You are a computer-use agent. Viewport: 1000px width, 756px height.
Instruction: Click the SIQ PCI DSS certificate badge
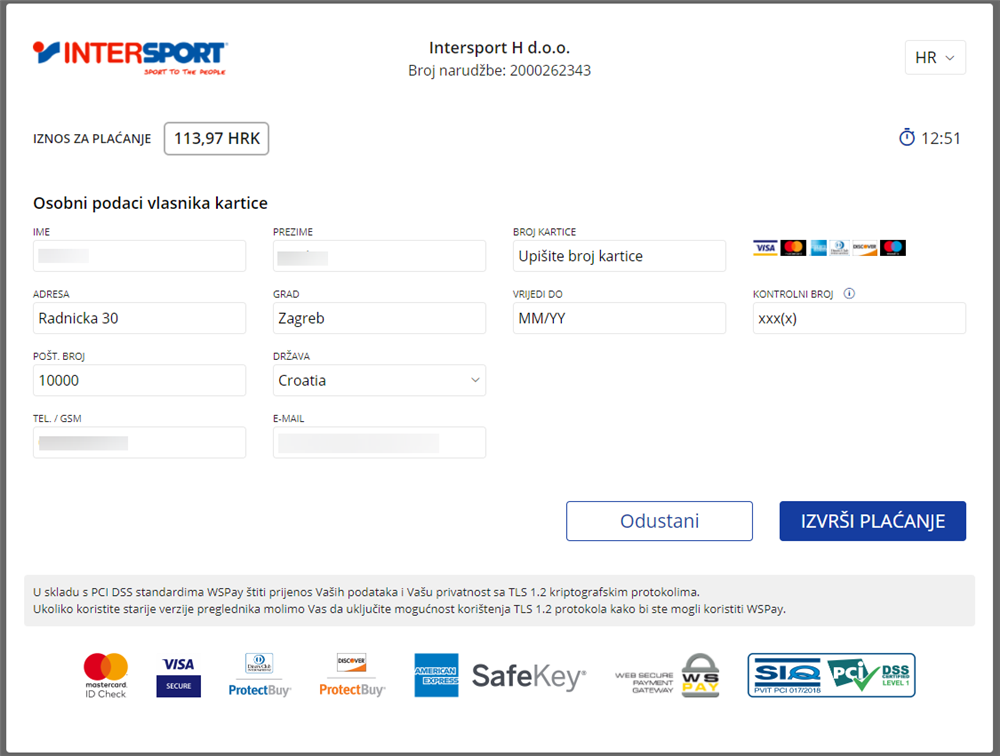coord(832,675)
